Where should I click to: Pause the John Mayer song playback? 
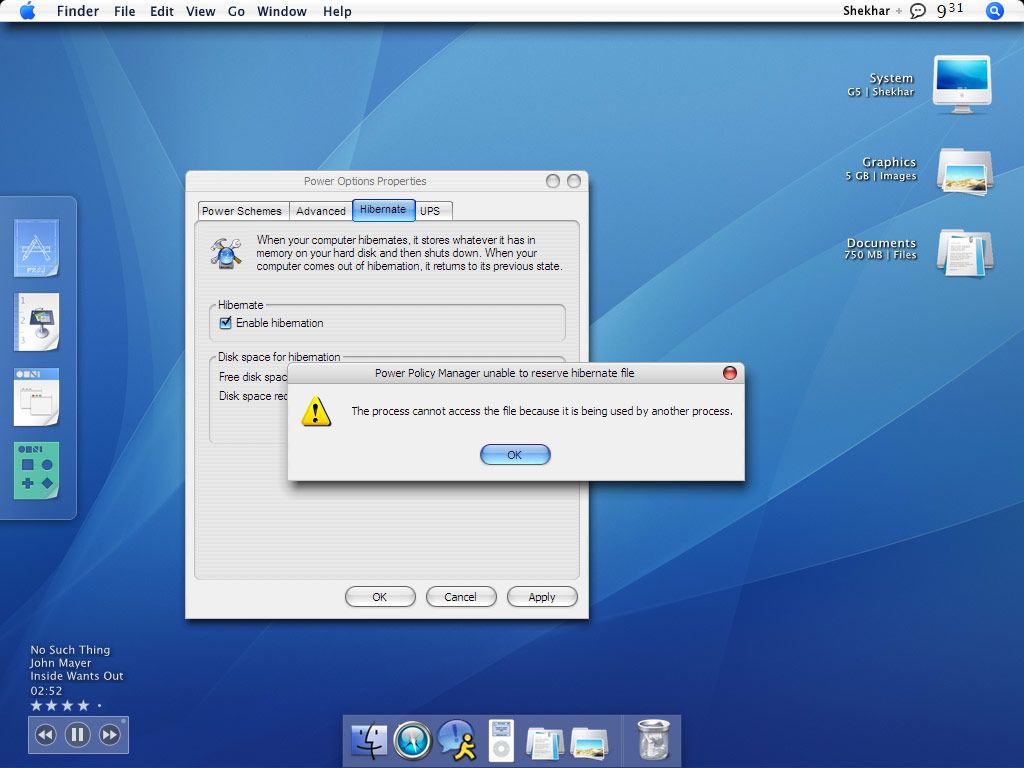77,734
